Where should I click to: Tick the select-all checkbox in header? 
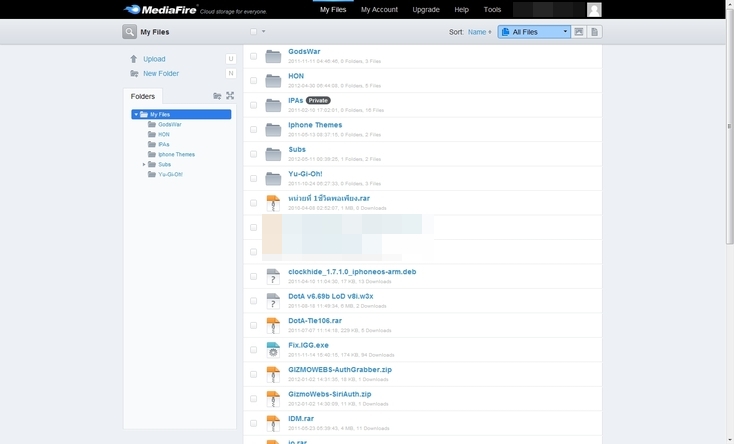[x=253, y=31]
